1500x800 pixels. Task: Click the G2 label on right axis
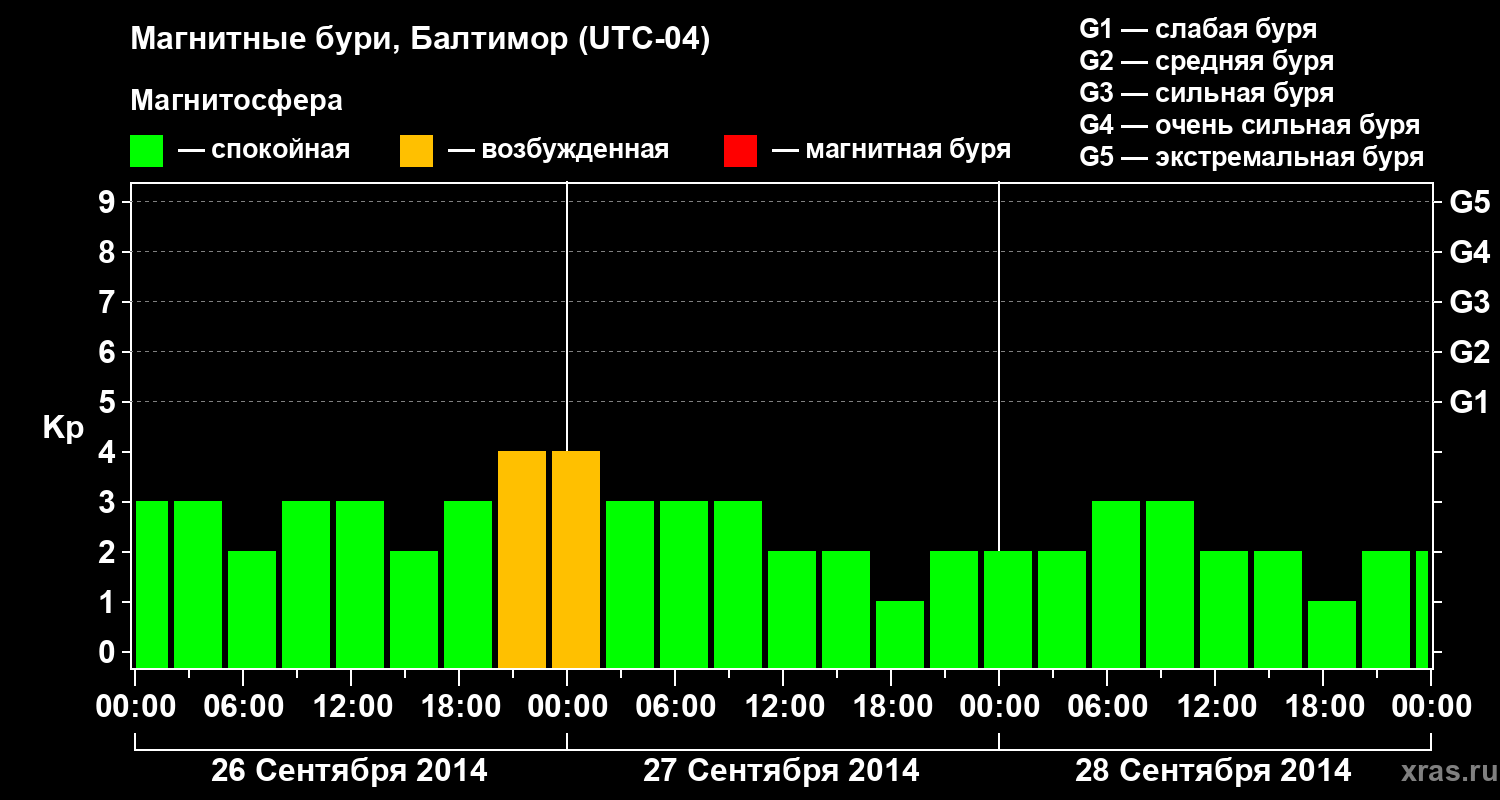click(1469, 352)
